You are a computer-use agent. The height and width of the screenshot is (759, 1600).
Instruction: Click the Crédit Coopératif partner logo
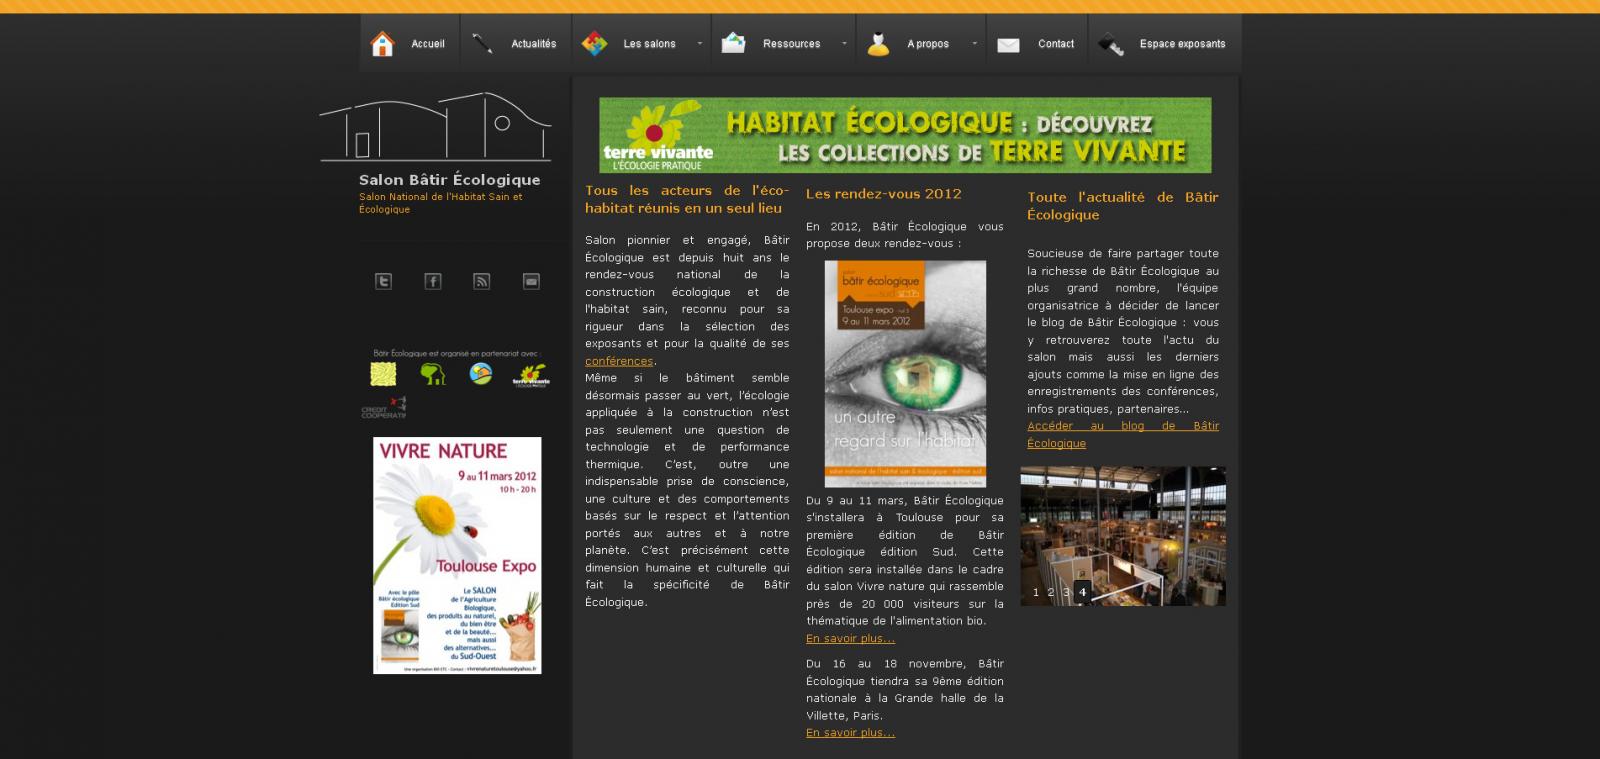click(x=384, y=408)
